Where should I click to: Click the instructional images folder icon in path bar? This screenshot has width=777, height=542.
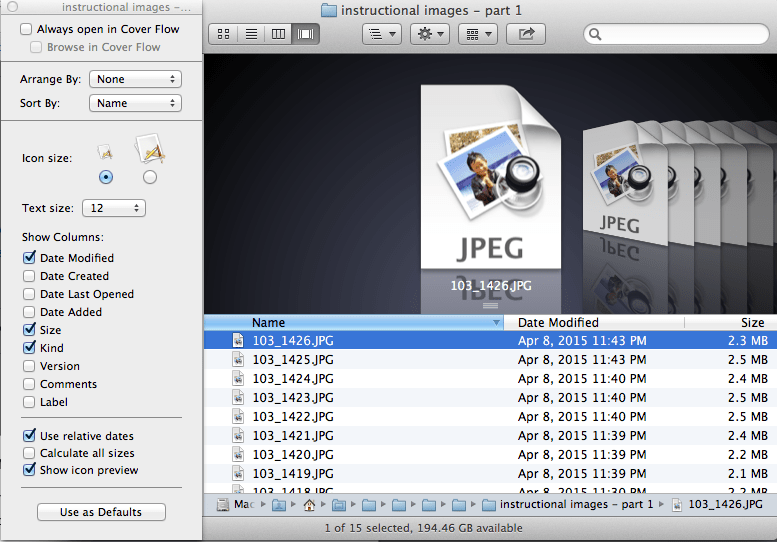pos(489,505)
